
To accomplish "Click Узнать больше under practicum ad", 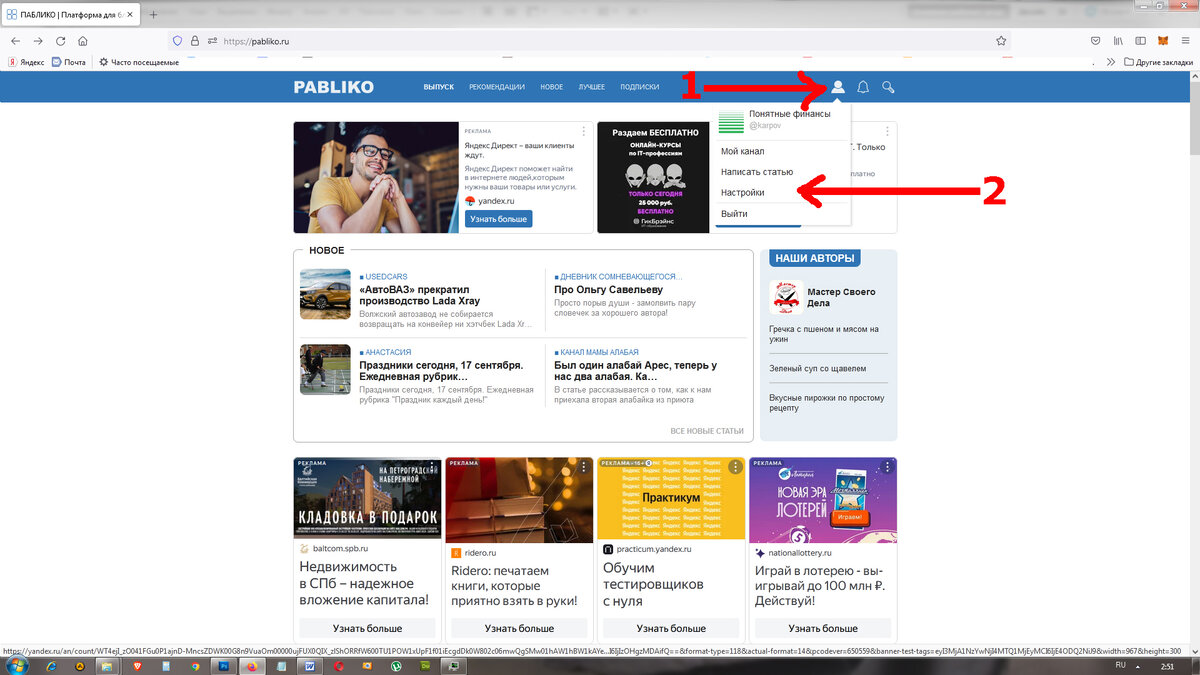I will click(x=671, y=628).
